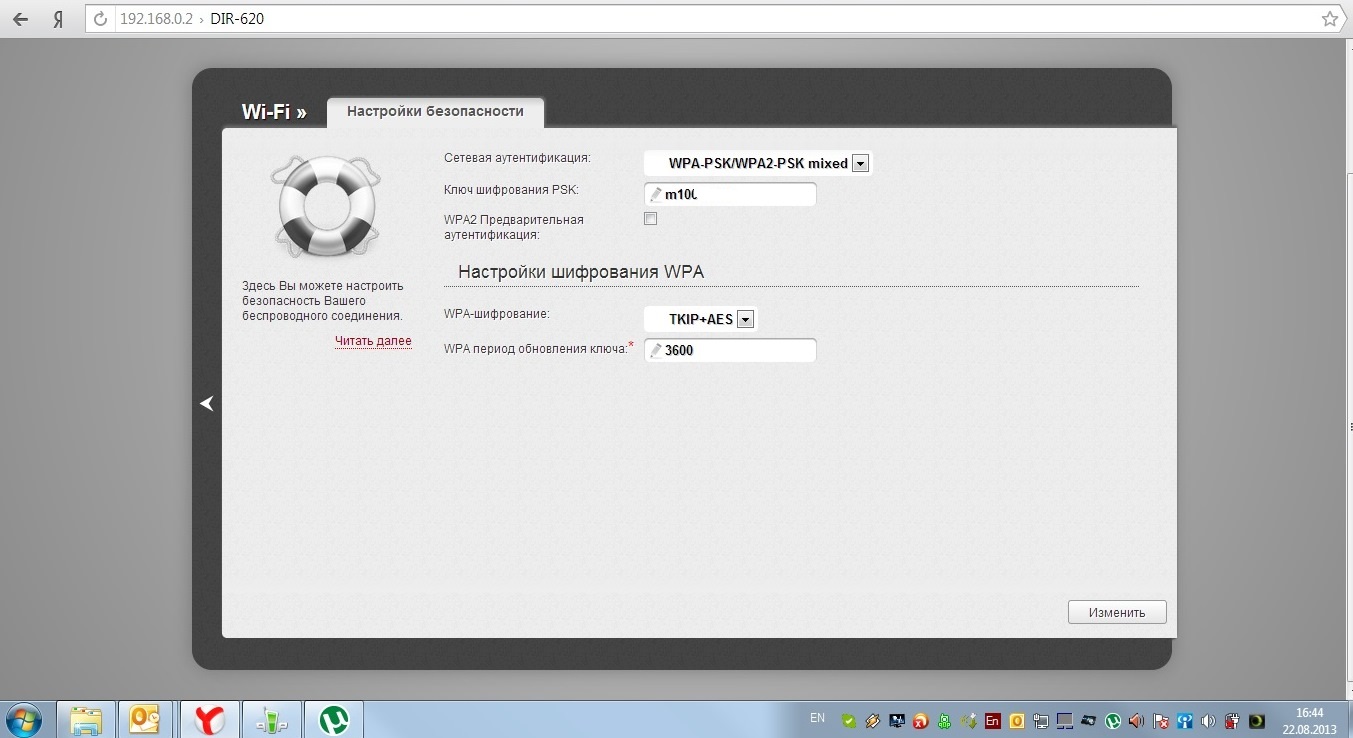Open the wired network tray icon
This screenshot has height=738, width=1353.
point(1041,720)
